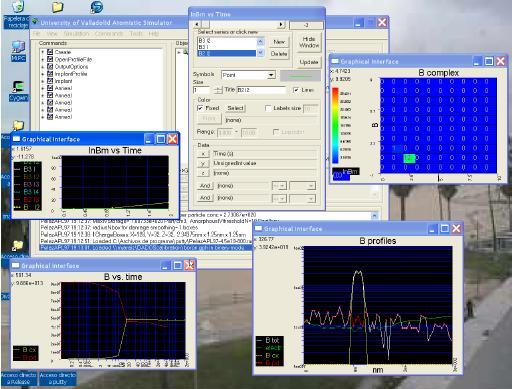512x389 pixels.
Task: Click the Select color button
Action: 235,108
